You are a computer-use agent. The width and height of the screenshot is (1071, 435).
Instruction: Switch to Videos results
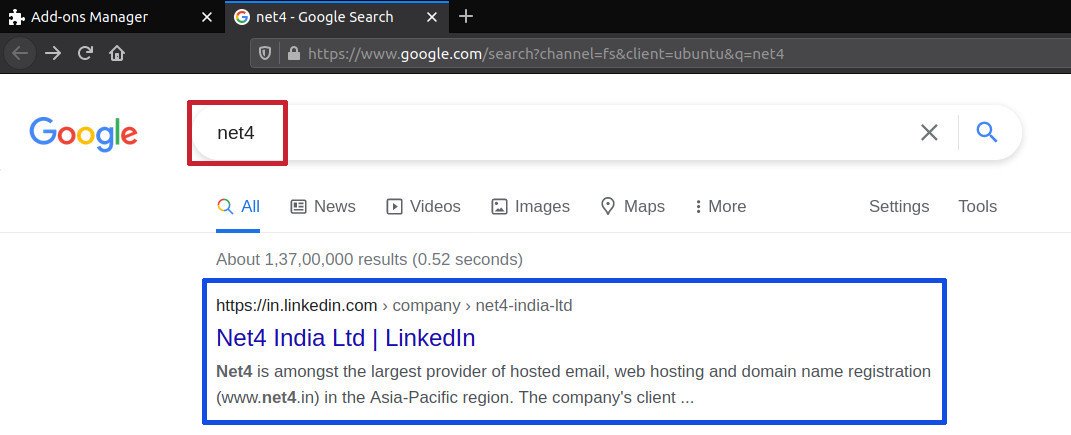coord(423,206)
